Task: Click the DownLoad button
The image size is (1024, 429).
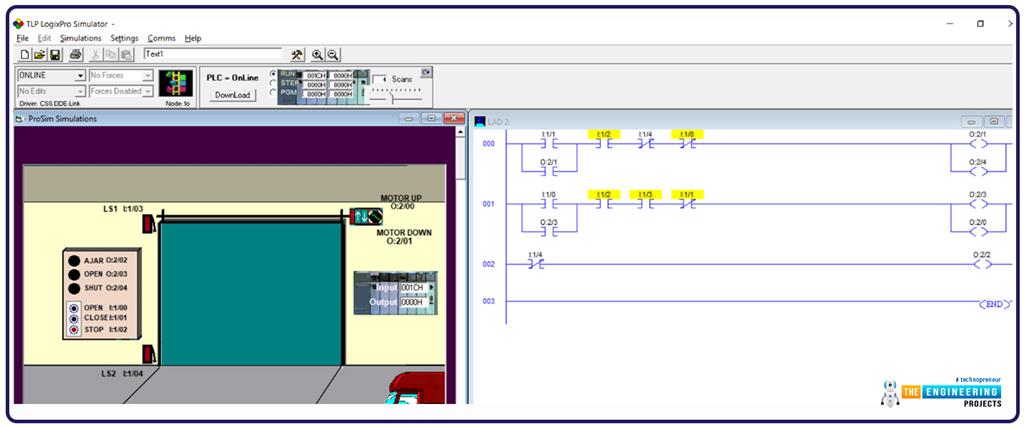Action: (232, 95)
